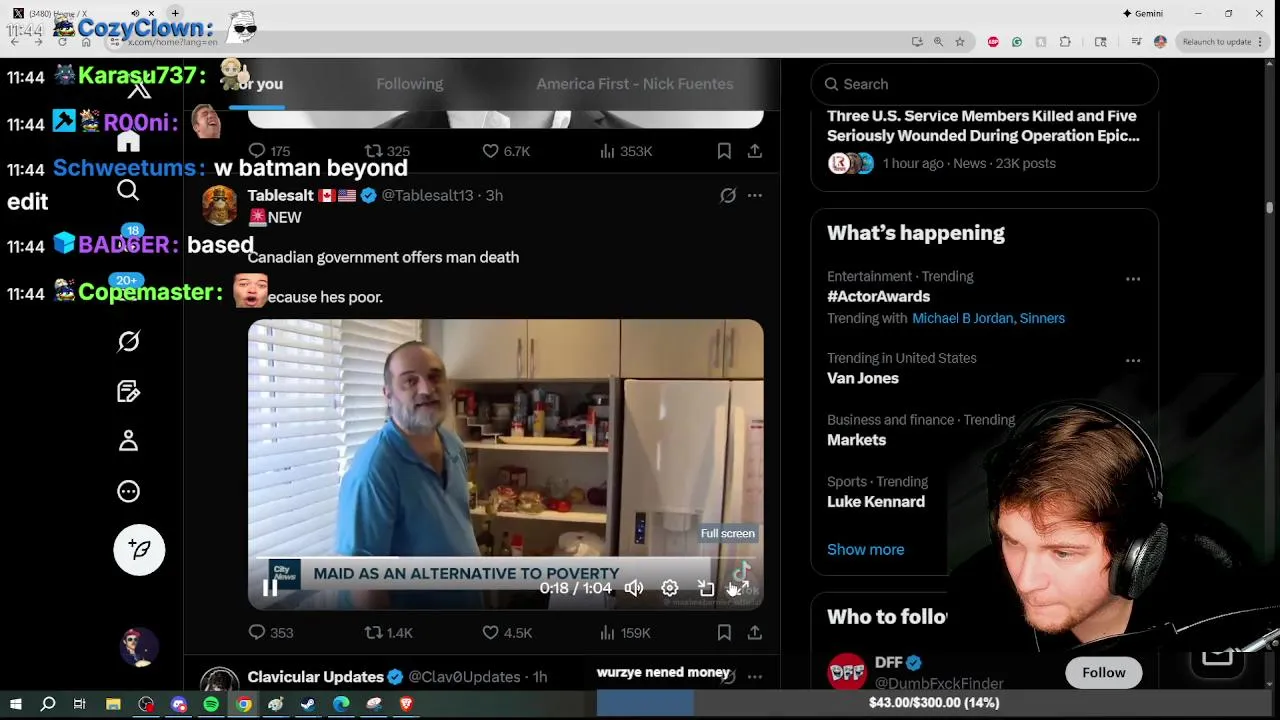The image size is (1280, 720).
Task: Open Clavicular Updates profile name
Action: pyautogui.click(x=316, y=677)
